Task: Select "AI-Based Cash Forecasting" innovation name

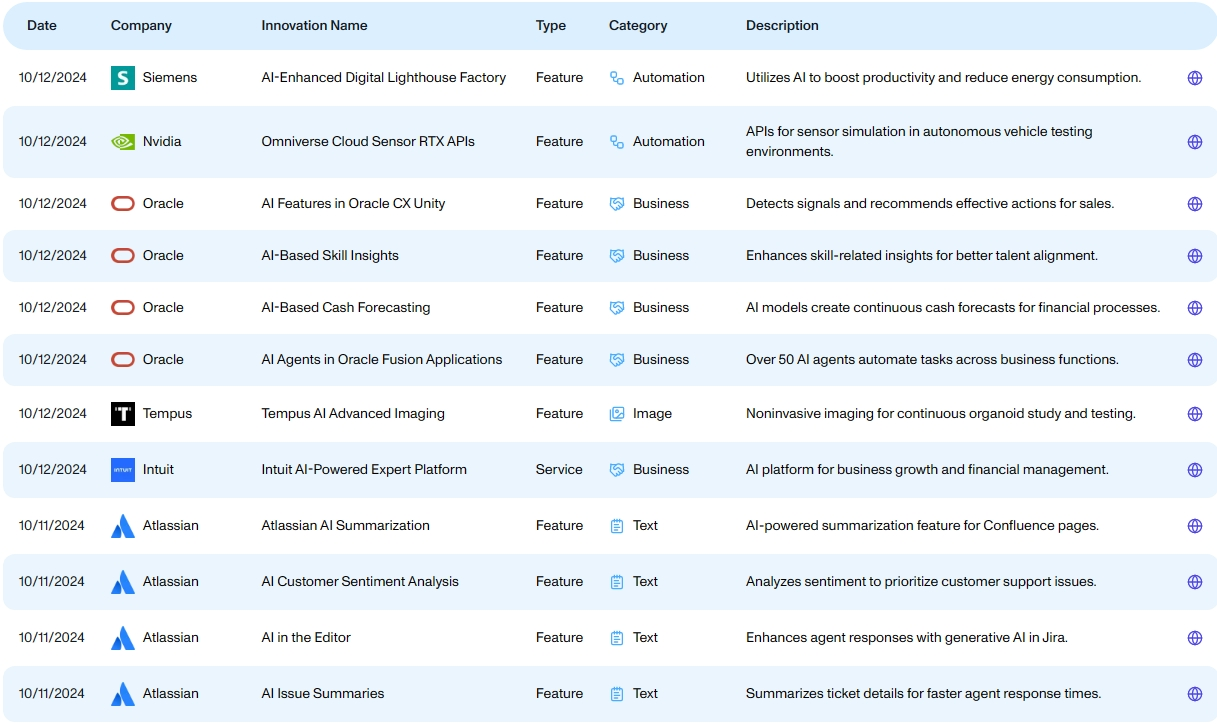Action: coord(346,308)
